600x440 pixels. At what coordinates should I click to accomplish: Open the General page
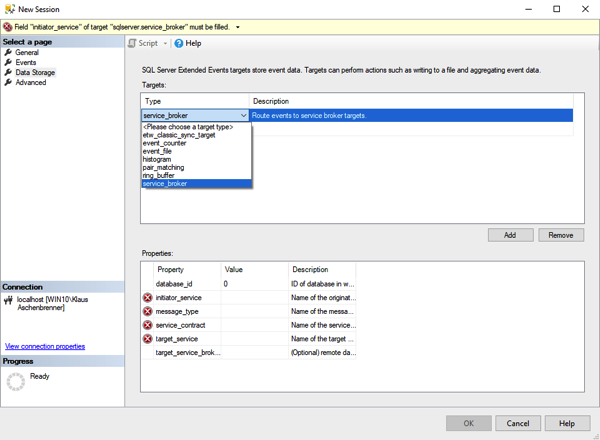click(27, 52)
